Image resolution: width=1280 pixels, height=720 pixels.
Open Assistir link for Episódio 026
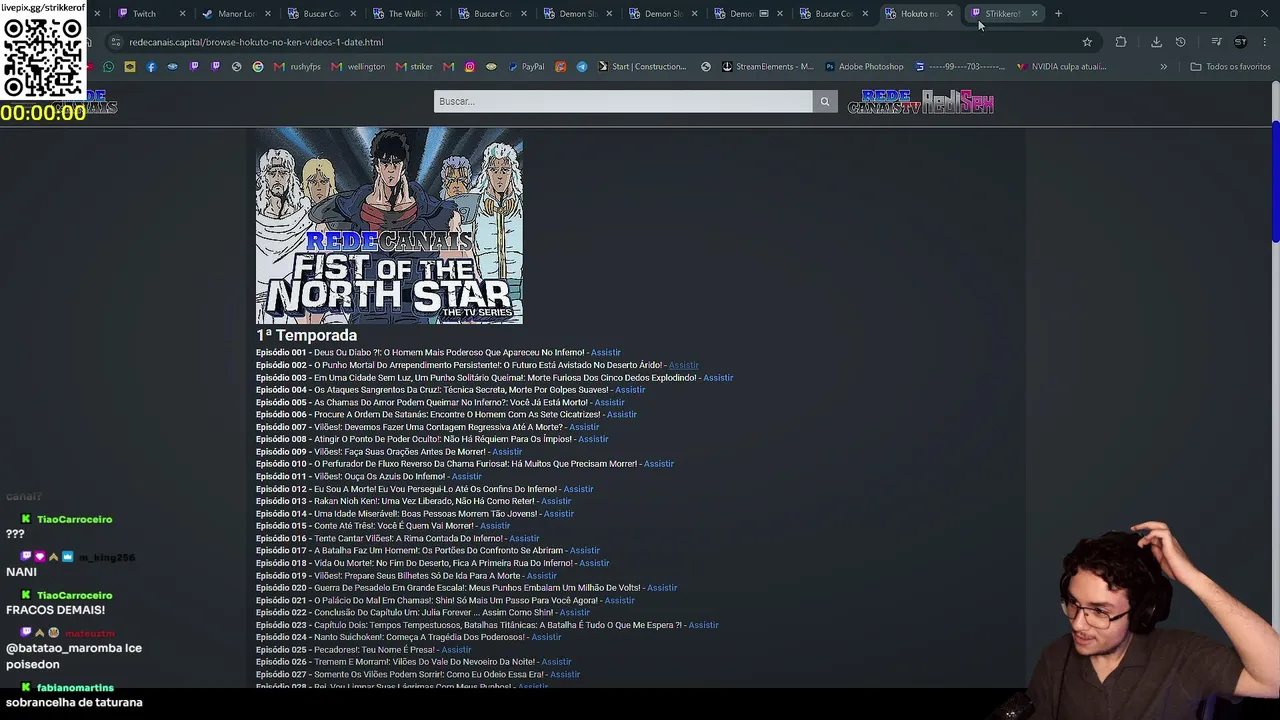[556, 662]
